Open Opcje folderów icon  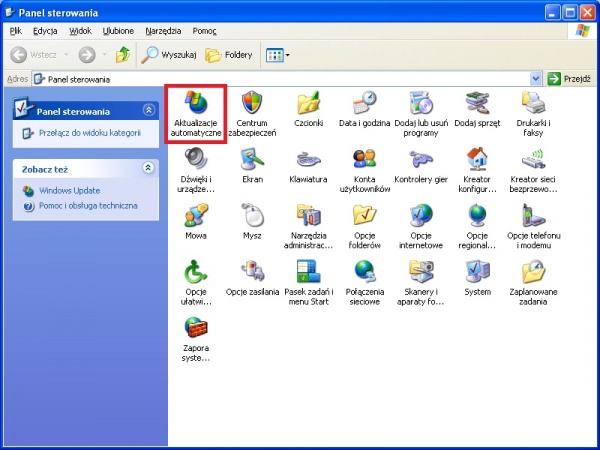pos(364,226)
